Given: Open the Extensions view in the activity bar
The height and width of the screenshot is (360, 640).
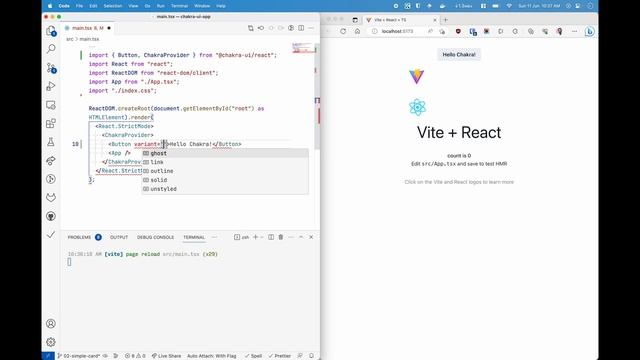Looking at the screenshot, I should 51,123.
